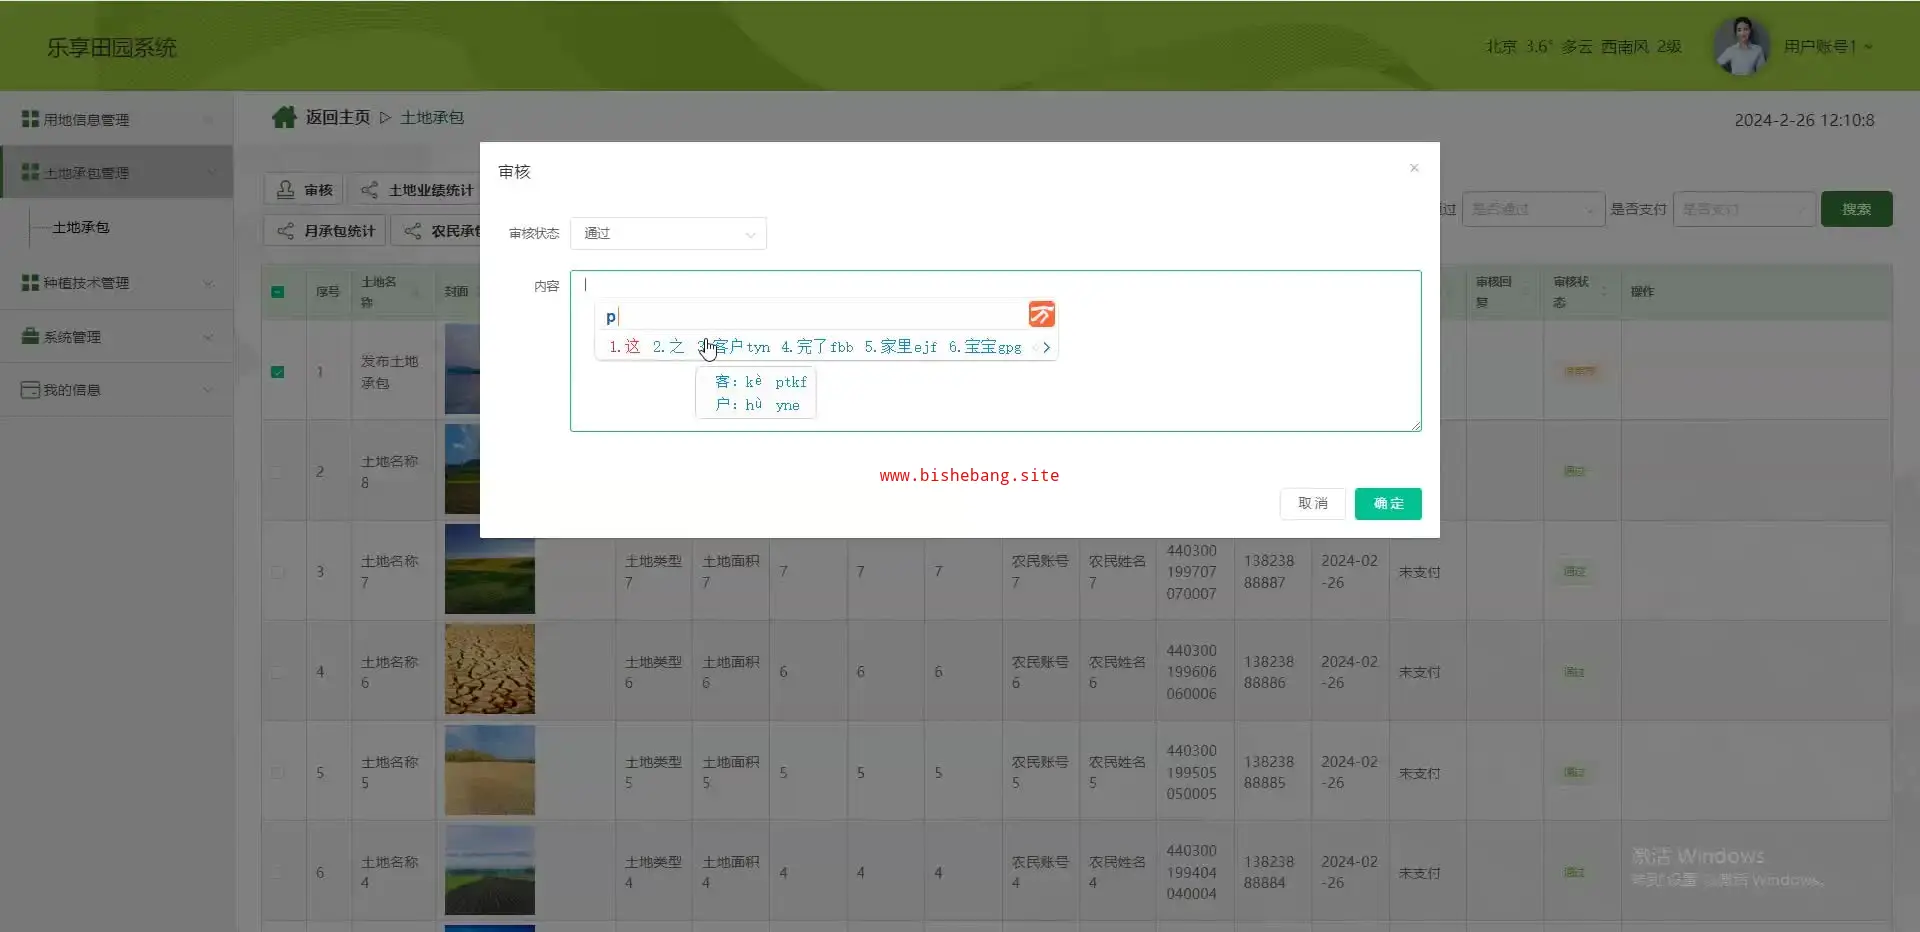Click the user avatar photo
The height and width of the screenshot is (932, 1920).
click(1741, 46)
